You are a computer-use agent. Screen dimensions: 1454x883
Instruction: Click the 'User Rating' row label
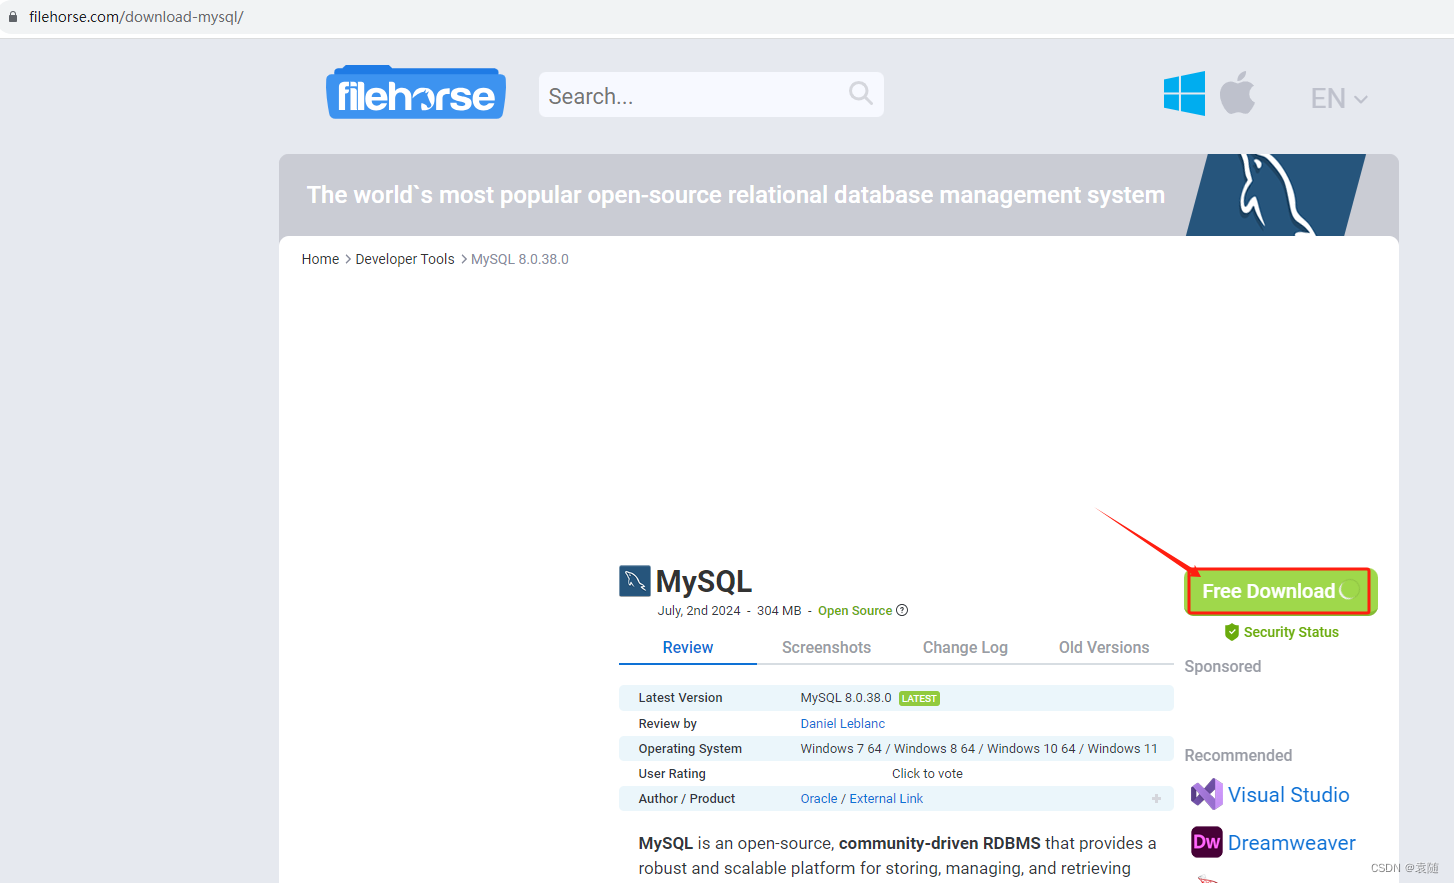click(x=672, y=774)
